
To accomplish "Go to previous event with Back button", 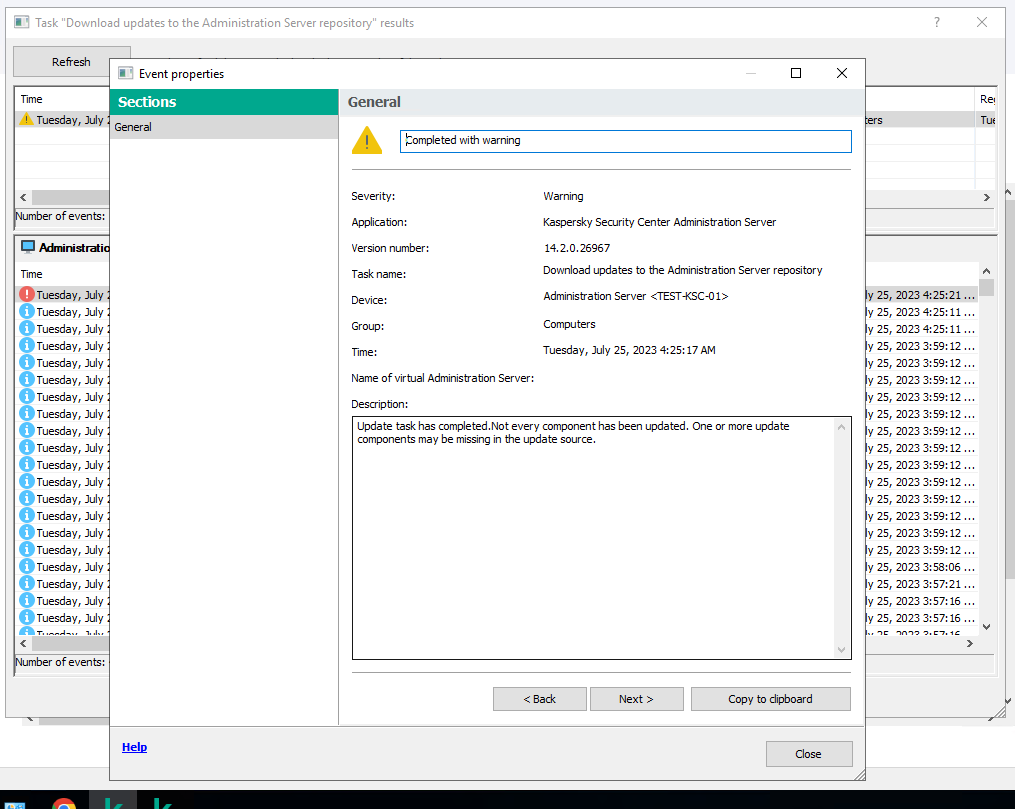I will point(540,699).
